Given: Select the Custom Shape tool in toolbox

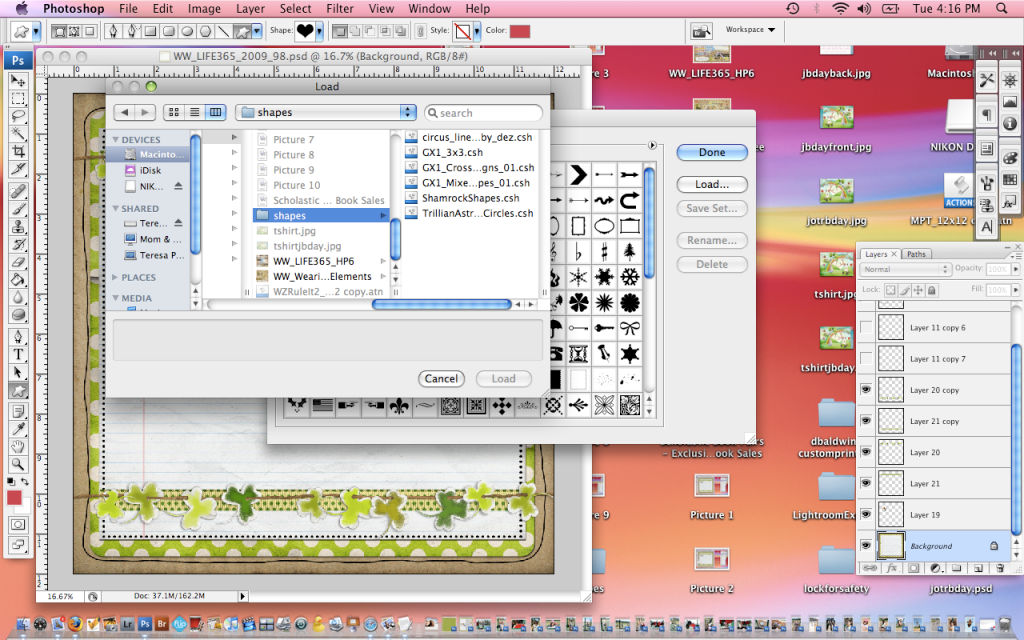Looking at the screenshot, I should [x=18, y=391].
